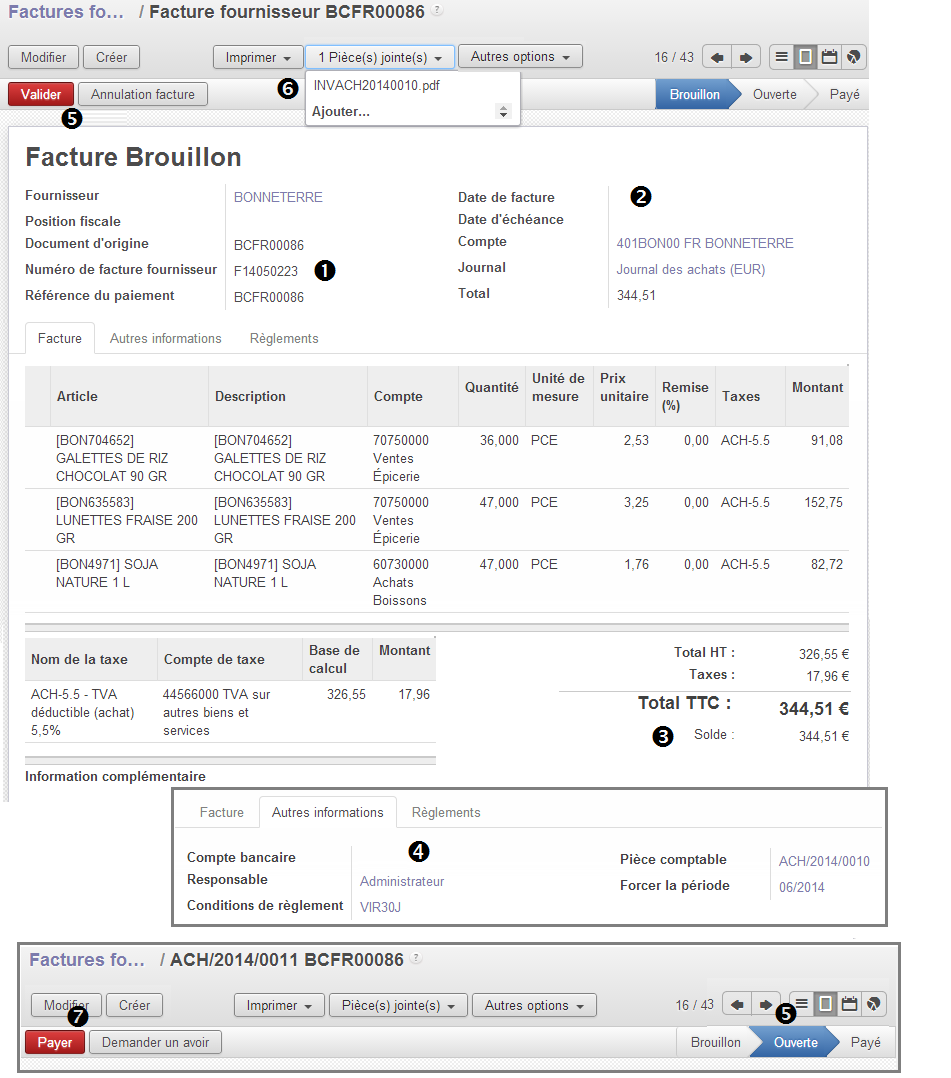
Task: Select Ajouter... in attachments menu
Action: pyautogui.click(x=341, y=111)
